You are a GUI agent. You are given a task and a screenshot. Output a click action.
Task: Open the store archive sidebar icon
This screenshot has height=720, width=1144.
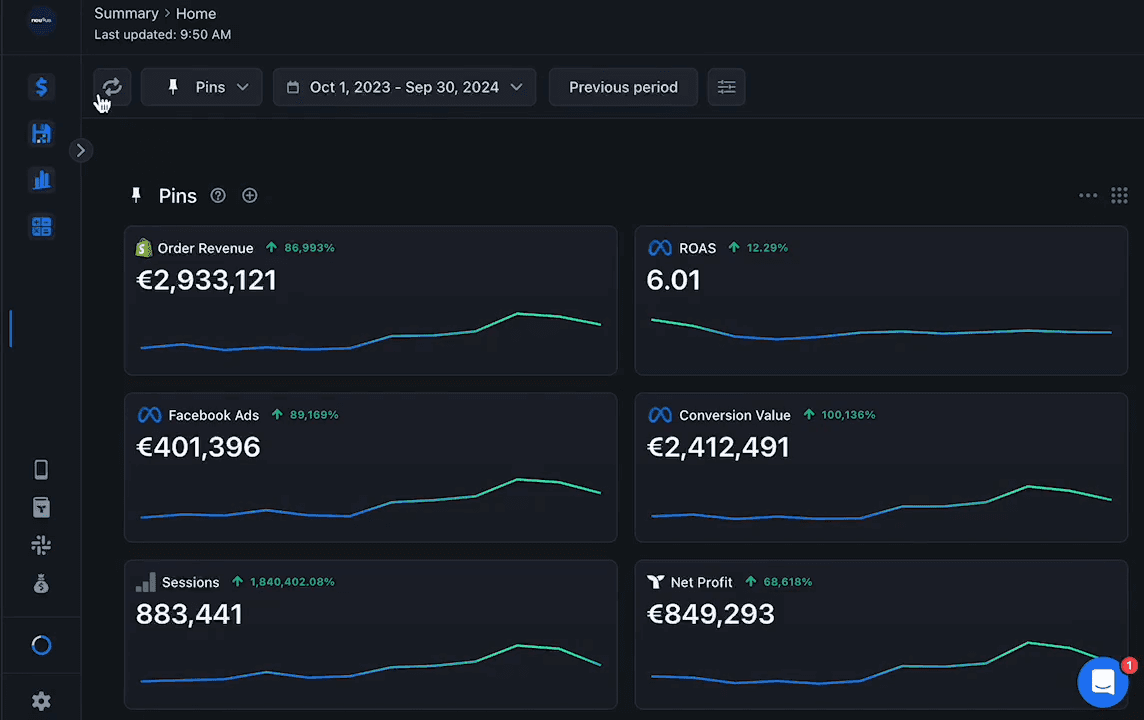point(42,507)
